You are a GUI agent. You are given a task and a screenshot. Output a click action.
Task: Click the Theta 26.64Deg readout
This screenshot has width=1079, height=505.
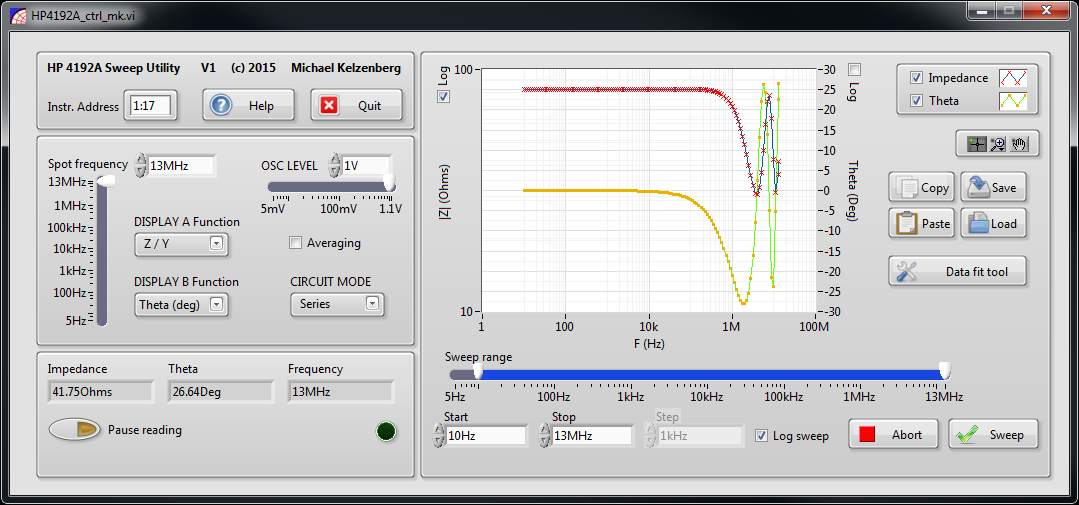point(220,391)
